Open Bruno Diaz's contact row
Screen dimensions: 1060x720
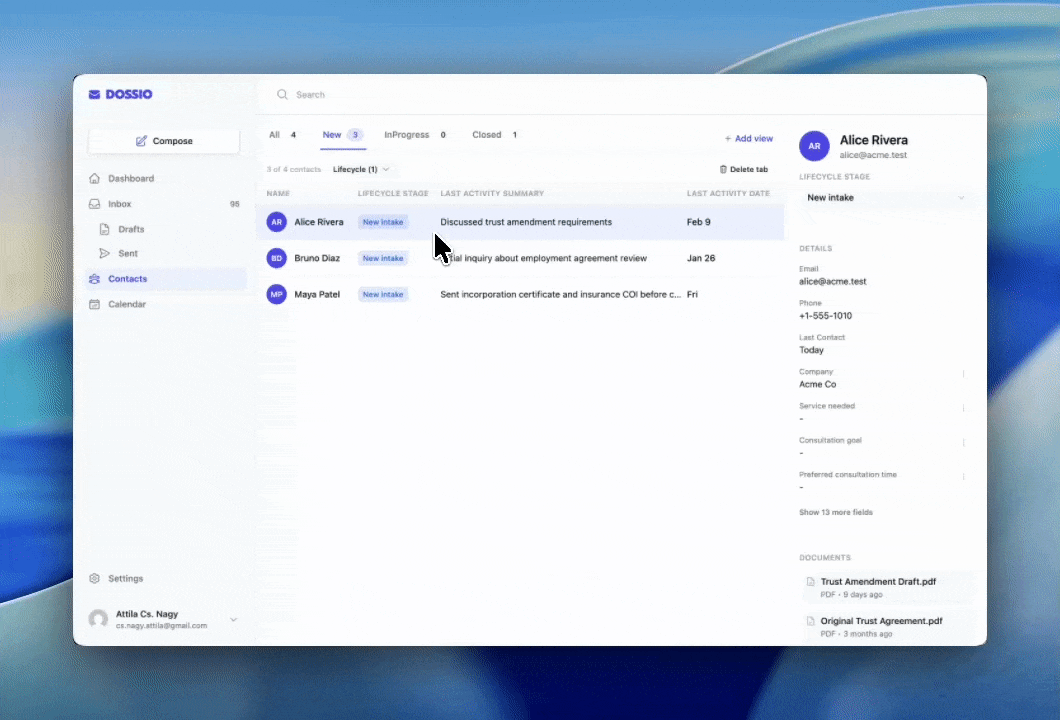317,258
